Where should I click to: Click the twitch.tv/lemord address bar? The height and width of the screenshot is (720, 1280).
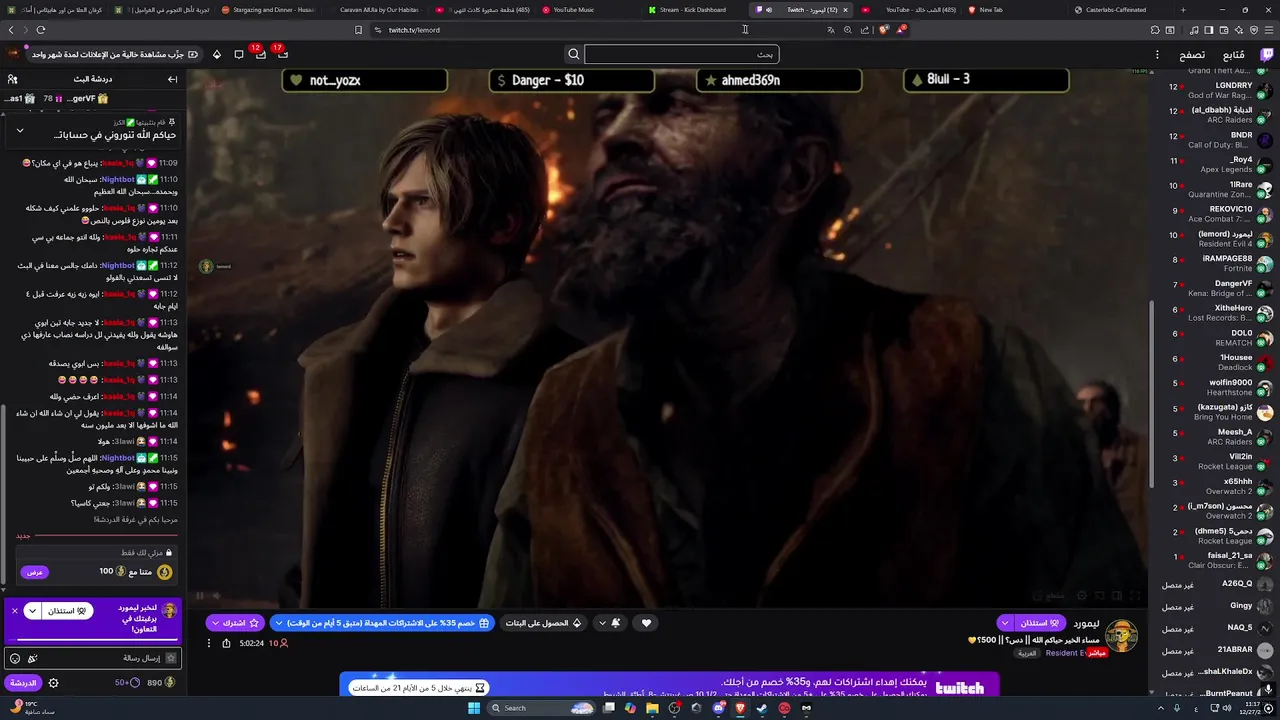(600, 30)
